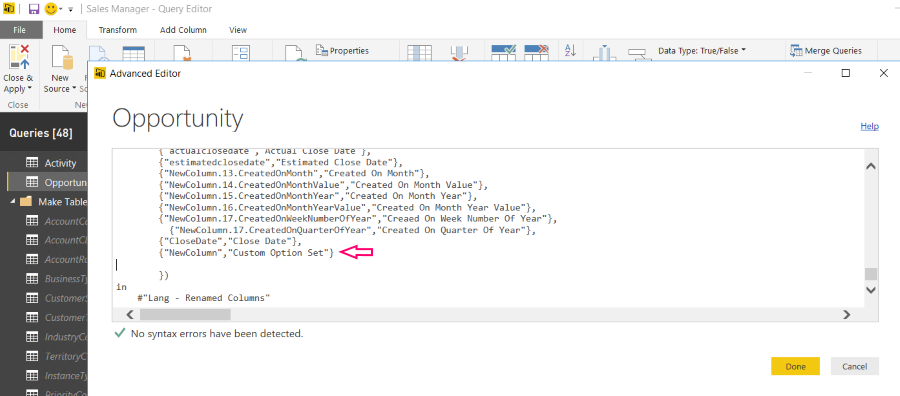
Task: Click the #"Lang - Renamed Columns" line
Action: tap(204, 298)
